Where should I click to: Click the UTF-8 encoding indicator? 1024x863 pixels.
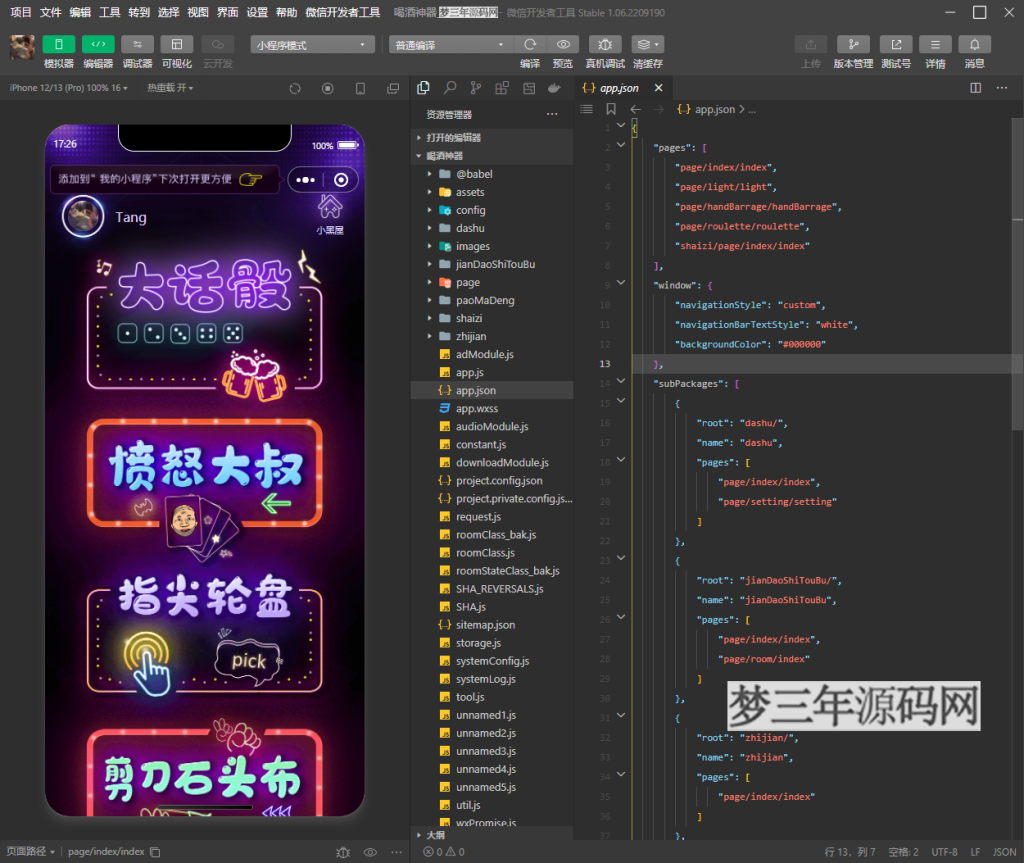(944, 851)
